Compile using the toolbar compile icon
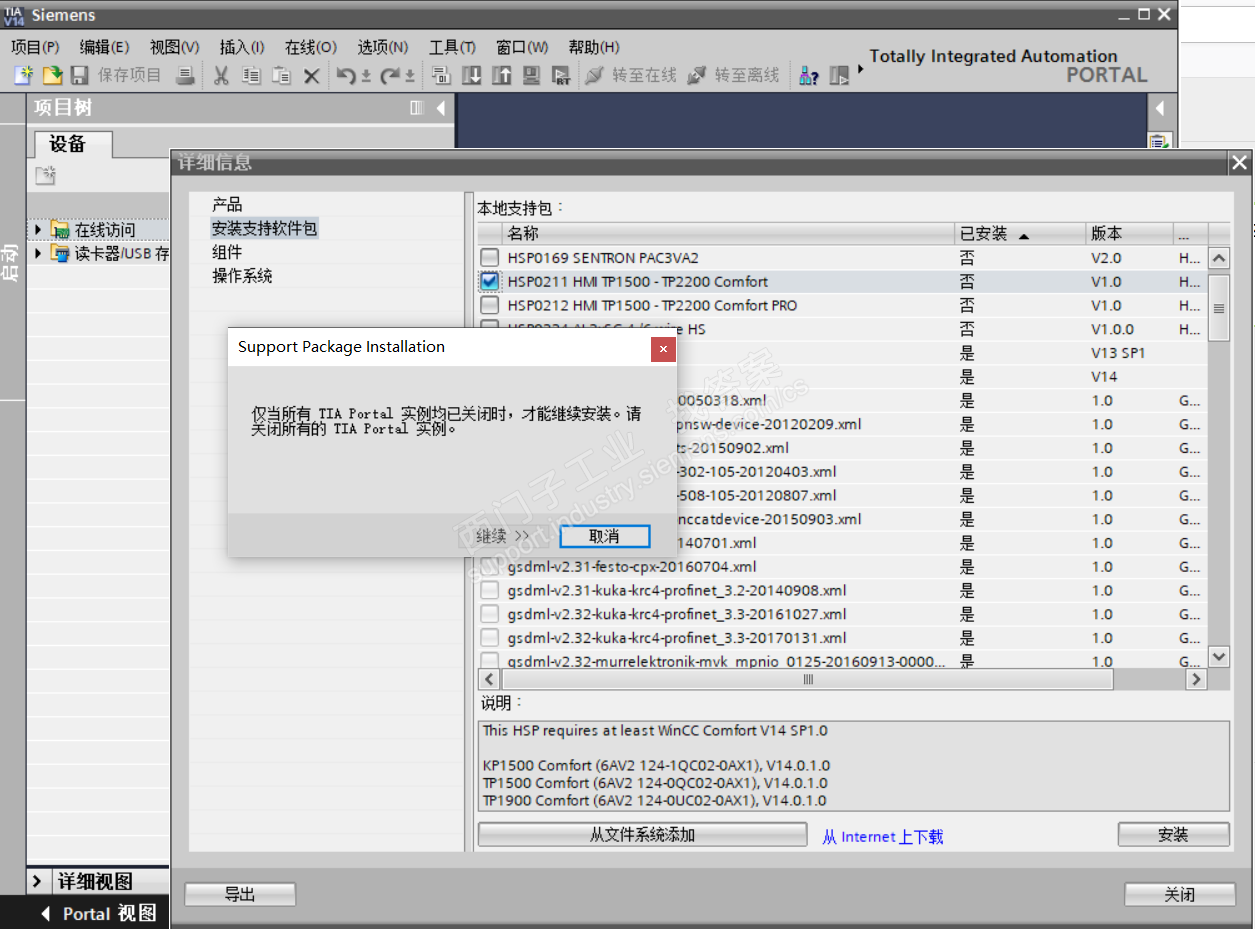Viewport: 1255px width, 929px height. point(441,75)
